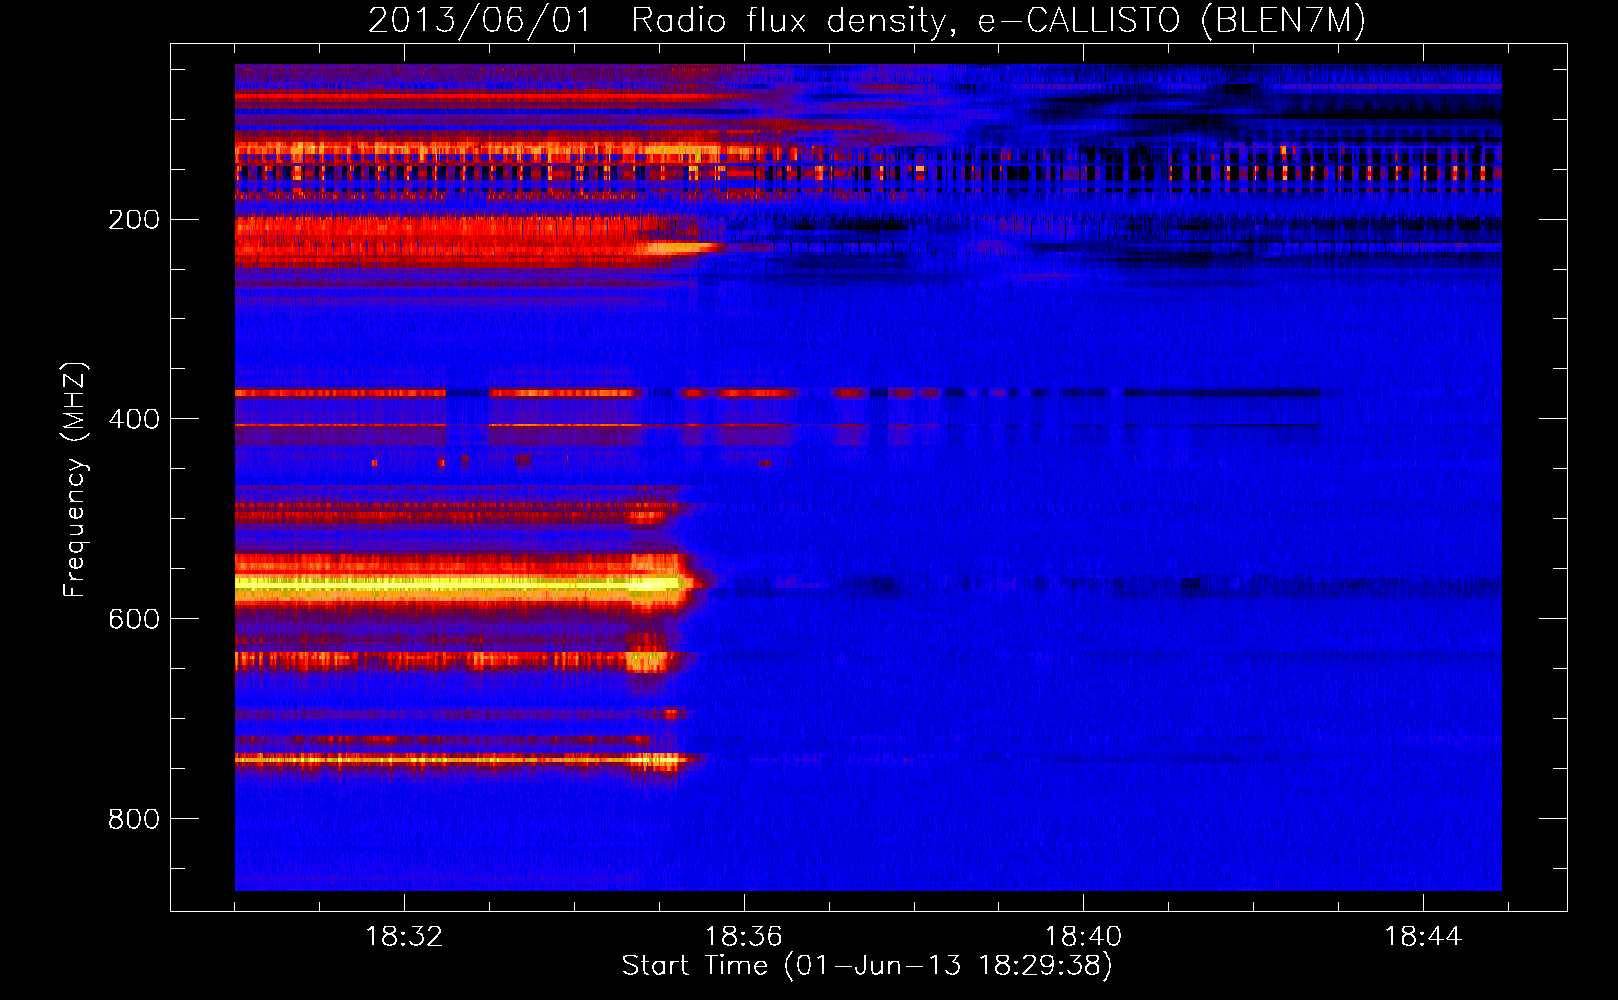Click the 'Start Time (01-Jun-13 18:29:38)' label
The image size is (1618, 1000).
point(867,966)
